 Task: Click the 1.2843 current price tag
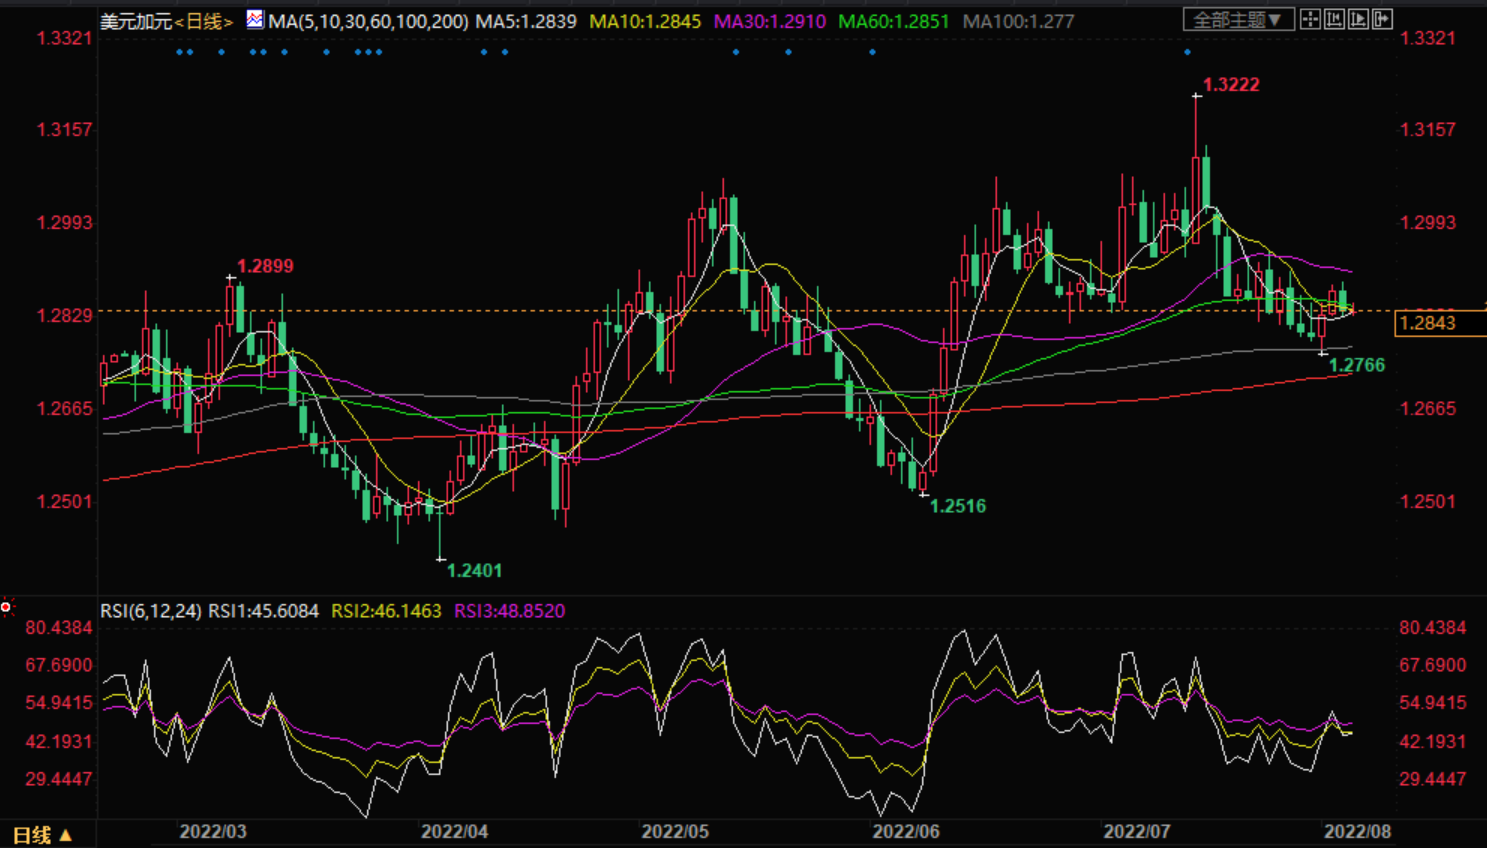coord(1428,323)
